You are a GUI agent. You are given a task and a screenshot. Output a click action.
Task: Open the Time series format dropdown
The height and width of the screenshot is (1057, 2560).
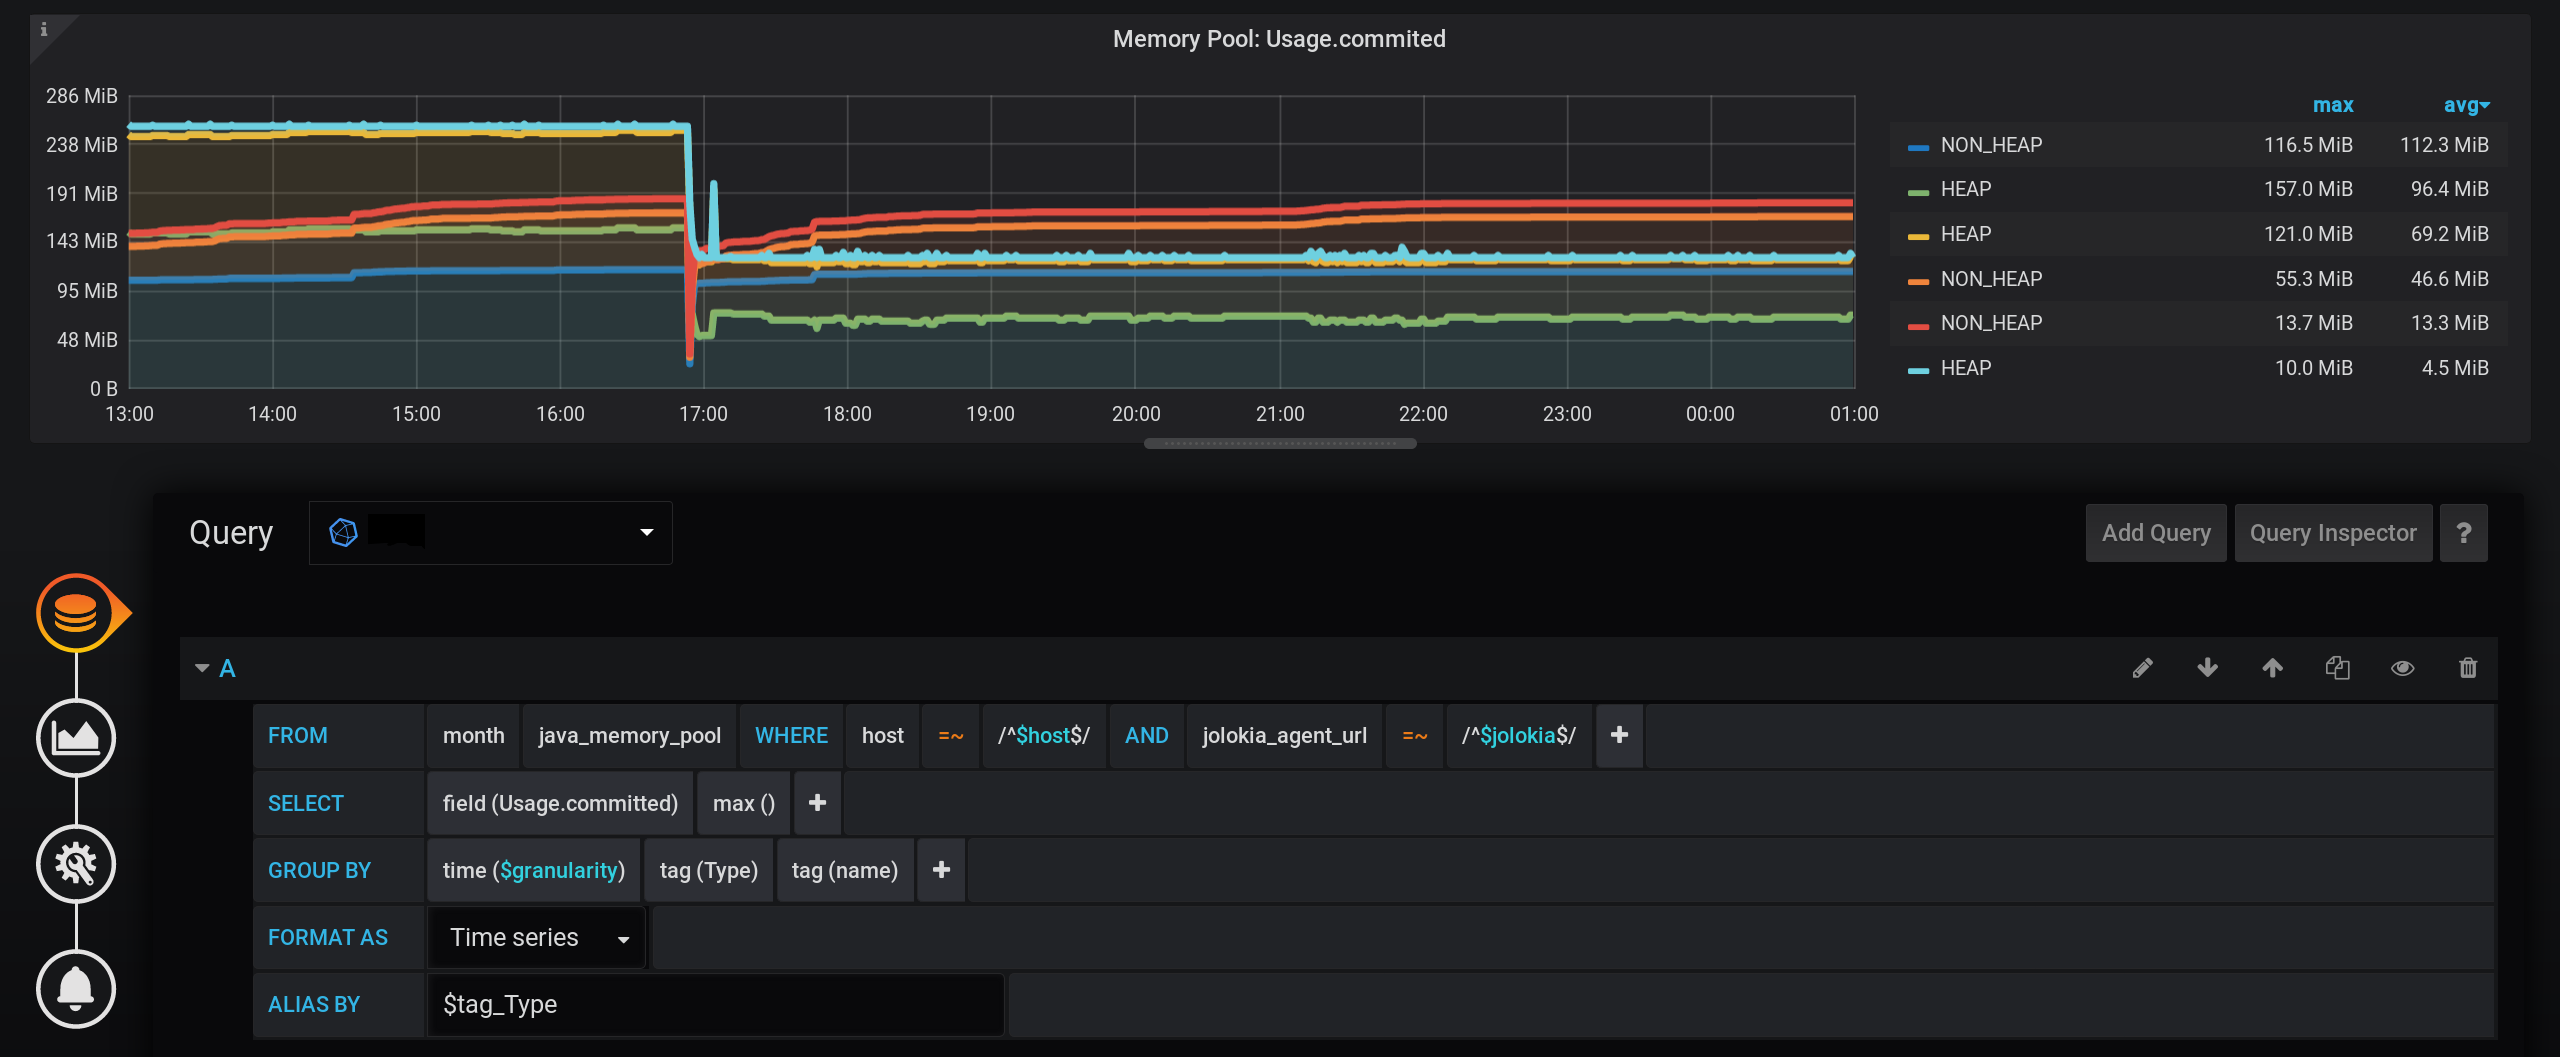536,937
